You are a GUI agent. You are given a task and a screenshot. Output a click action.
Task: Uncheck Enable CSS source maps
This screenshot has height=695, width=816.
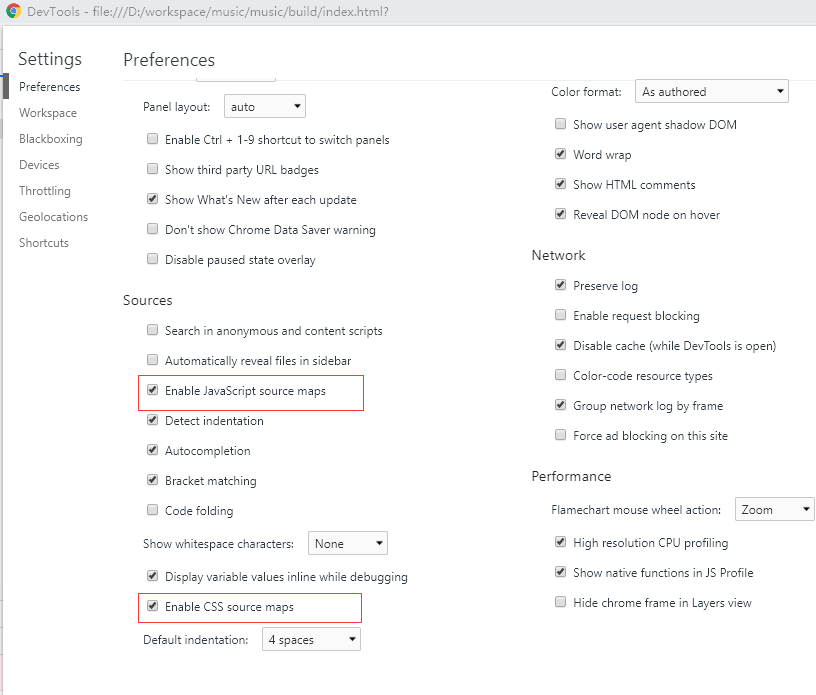pyautogui.click(x=152, y=606)
